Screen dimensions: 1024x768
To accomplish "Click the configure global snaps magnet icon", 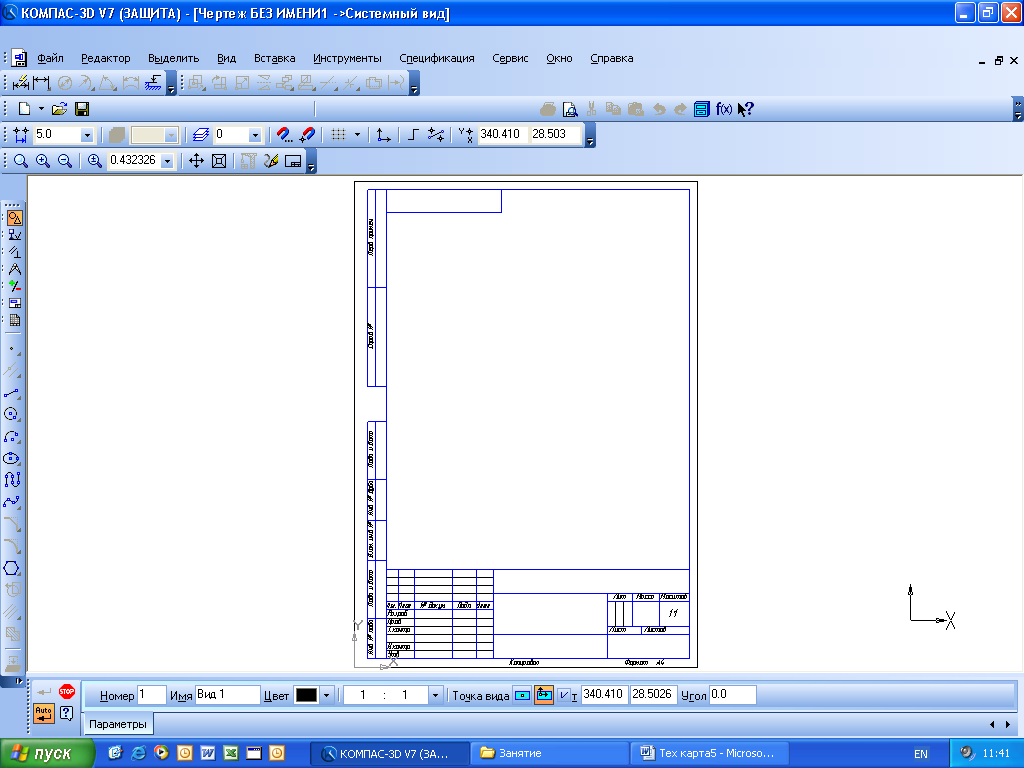I will 284,135.
